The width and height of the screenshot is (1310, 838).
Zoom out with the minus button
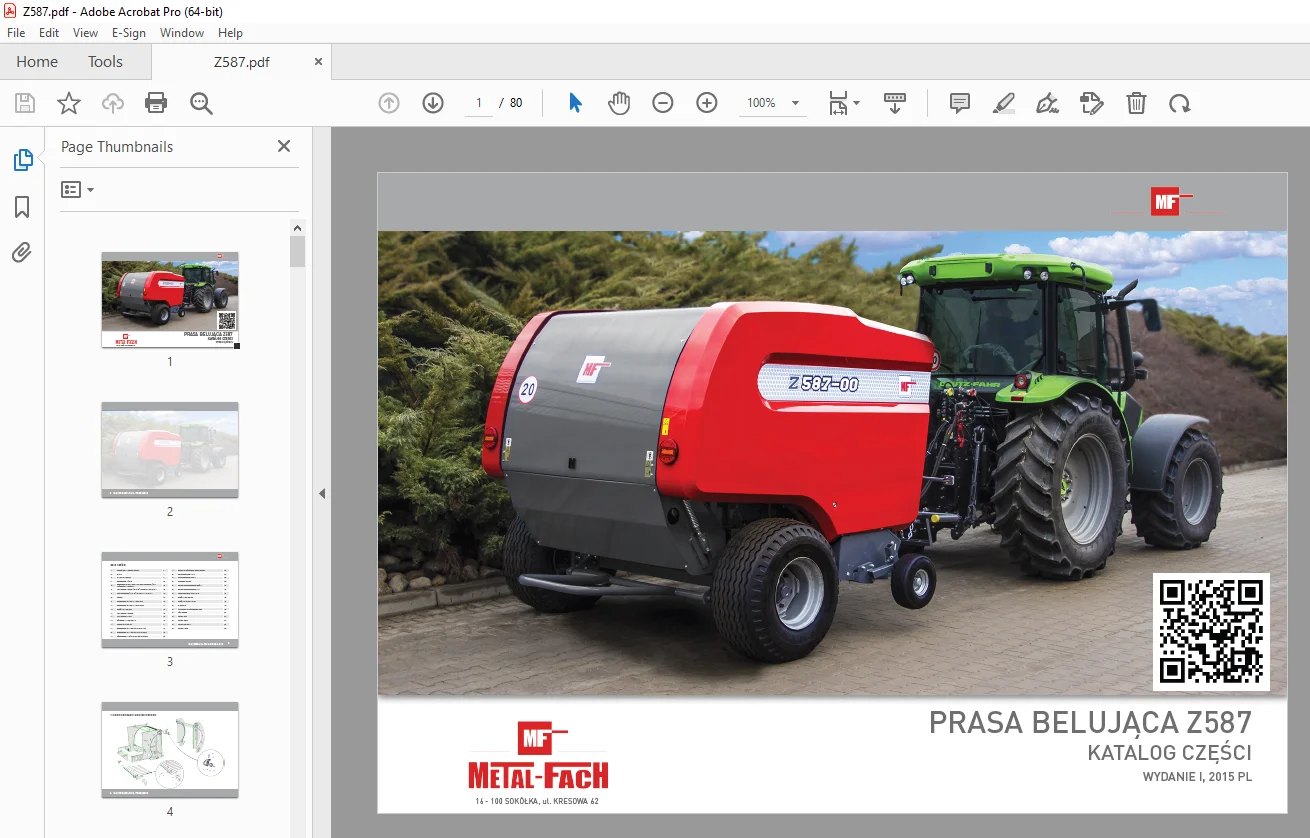(x=663, y=103)
